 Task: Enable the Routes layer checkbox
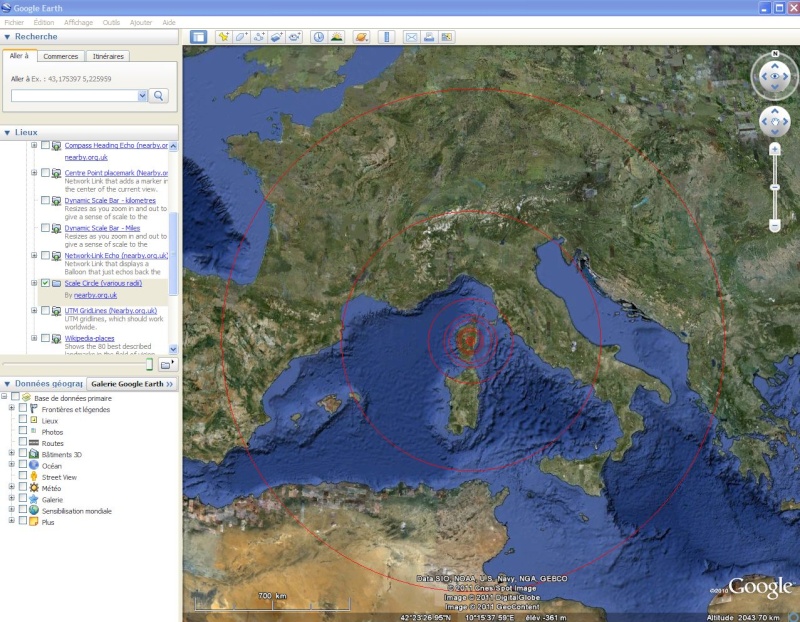click(22, 442)
